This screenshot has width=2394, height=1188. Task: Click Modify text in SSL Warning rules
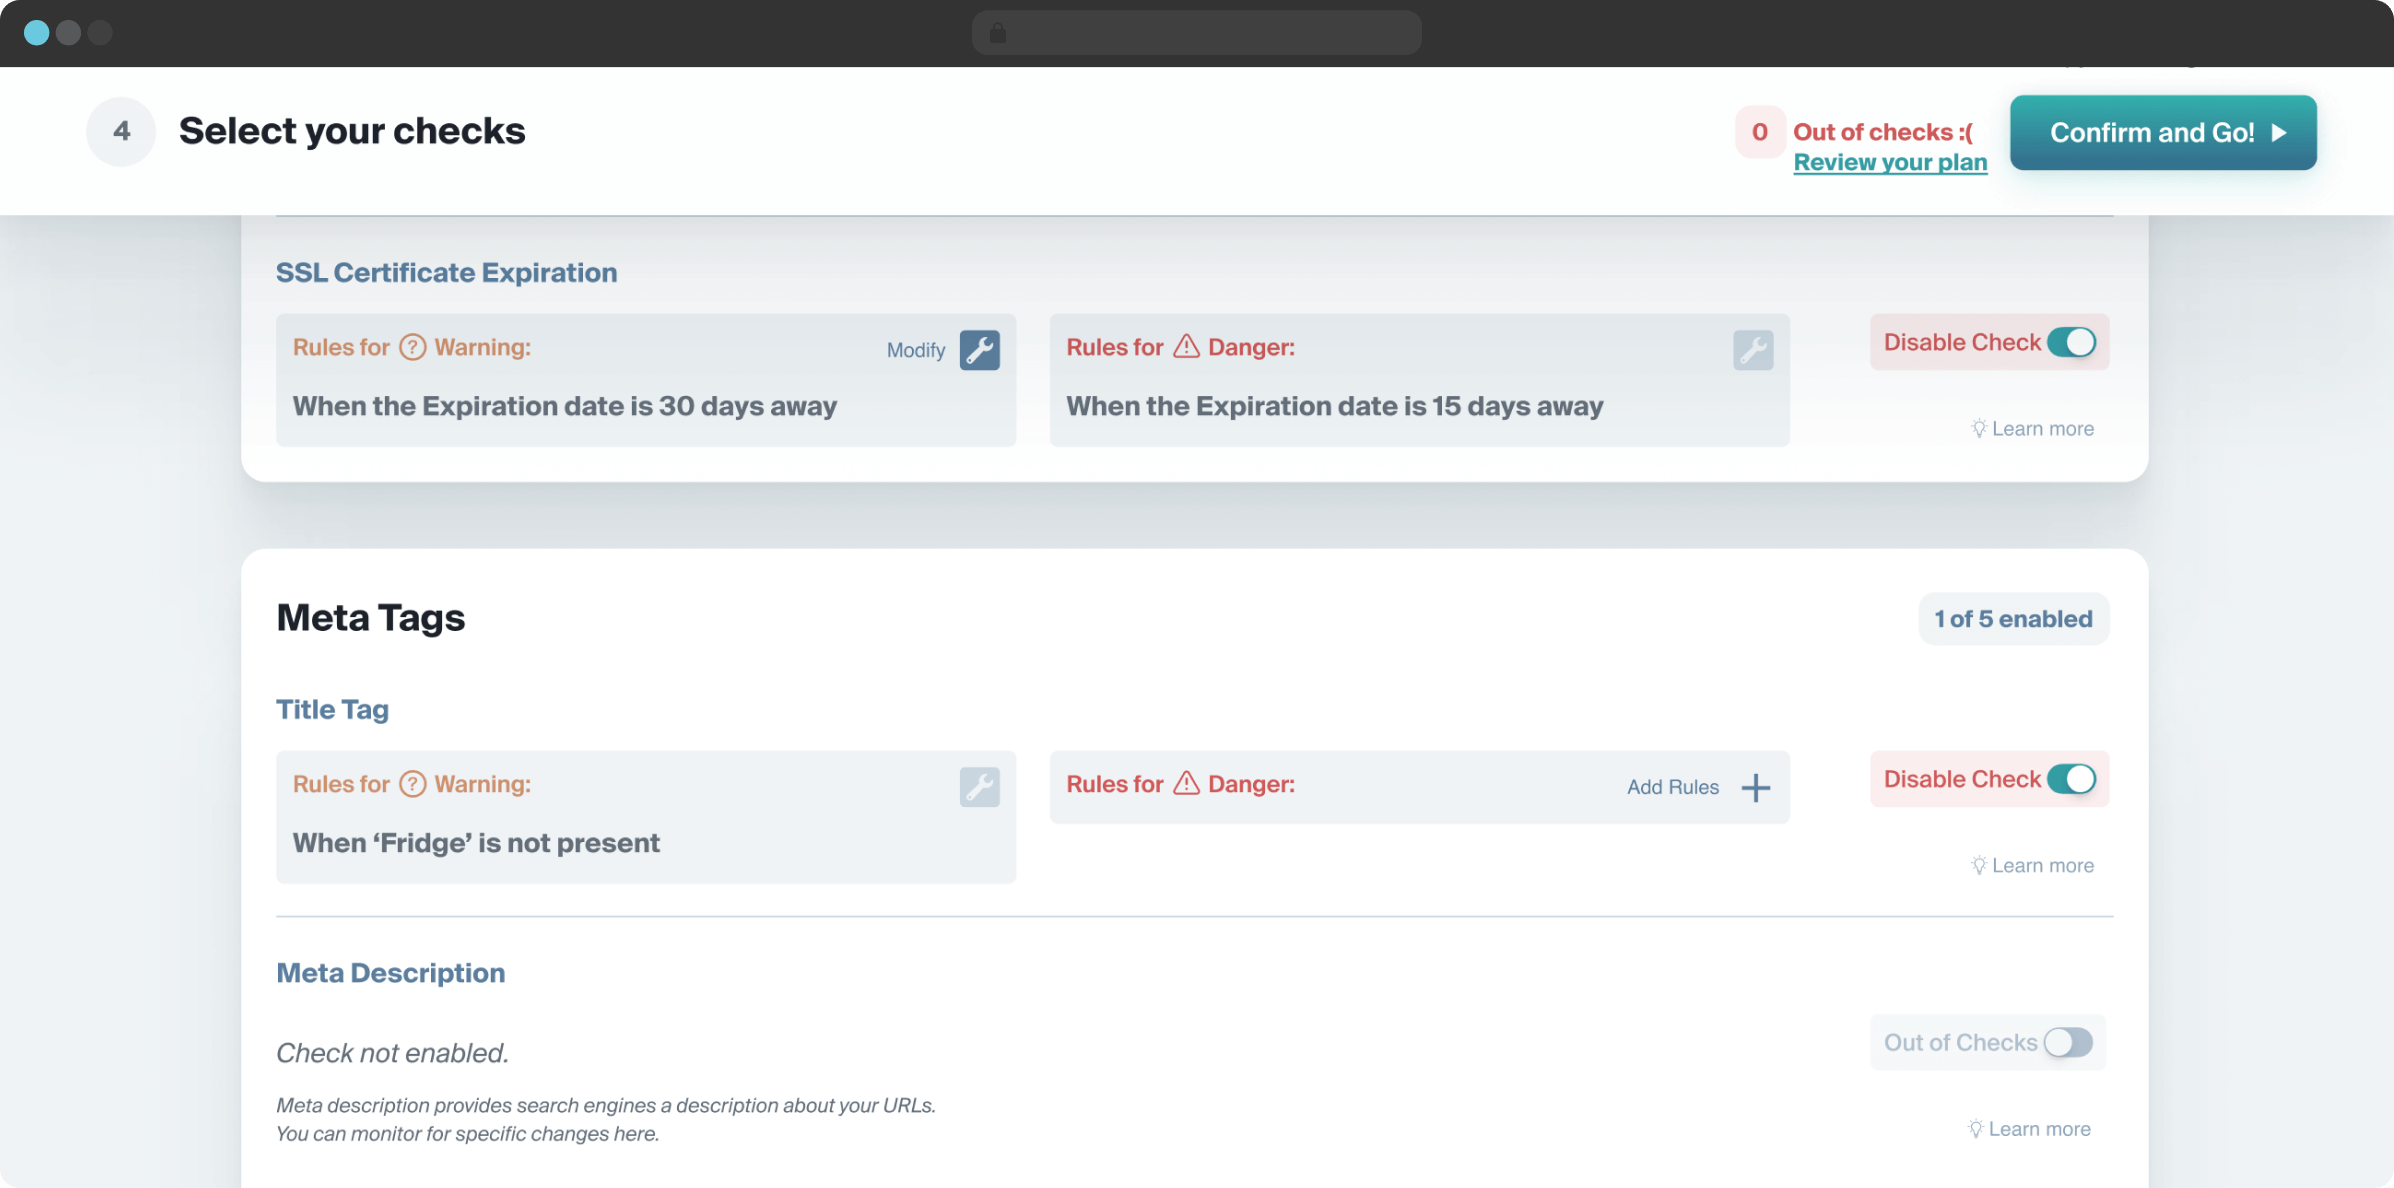click(x=916, y=350)
